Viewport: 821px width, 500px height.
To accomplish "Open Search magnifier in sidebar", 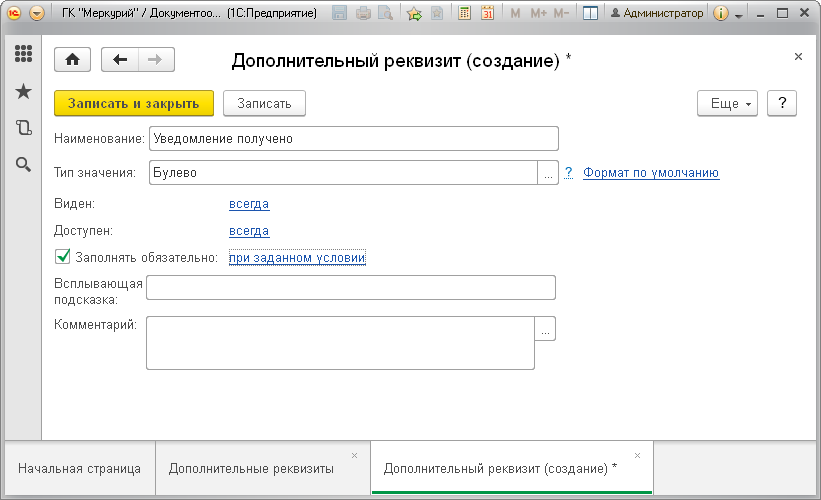I will coord(23,164).
